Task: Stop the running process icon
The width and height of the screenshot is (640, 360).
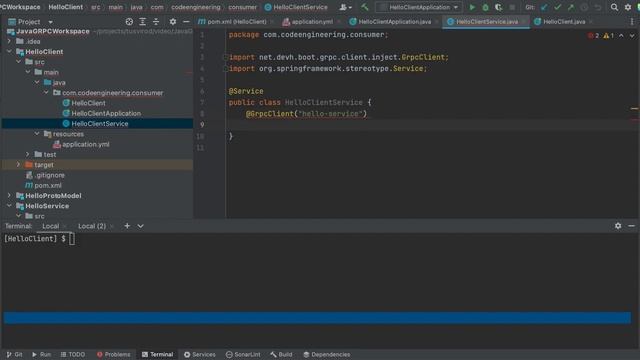Action: click(x=512, y=7)
